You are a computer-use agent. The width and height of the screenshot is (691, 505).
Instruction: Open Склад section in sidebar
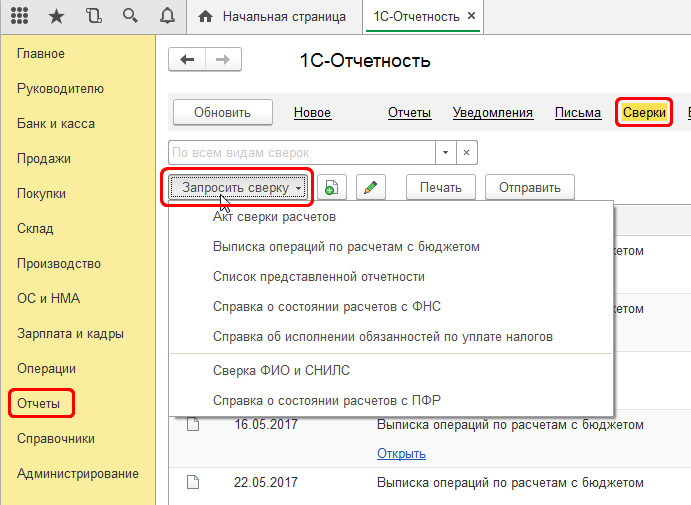click(x=35, y=229)
